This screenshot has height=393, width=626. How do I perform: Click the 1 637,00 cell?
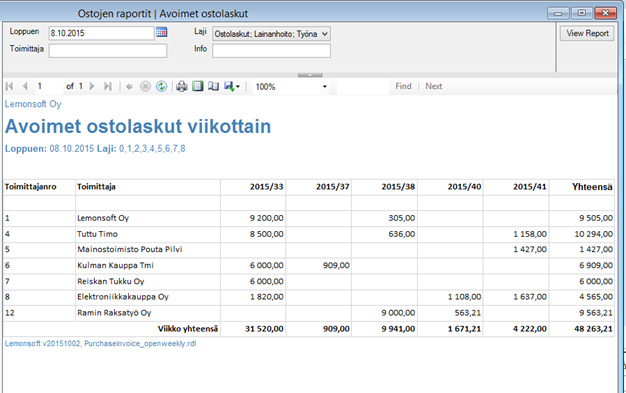pyautogui.click(x=530, y=297)
